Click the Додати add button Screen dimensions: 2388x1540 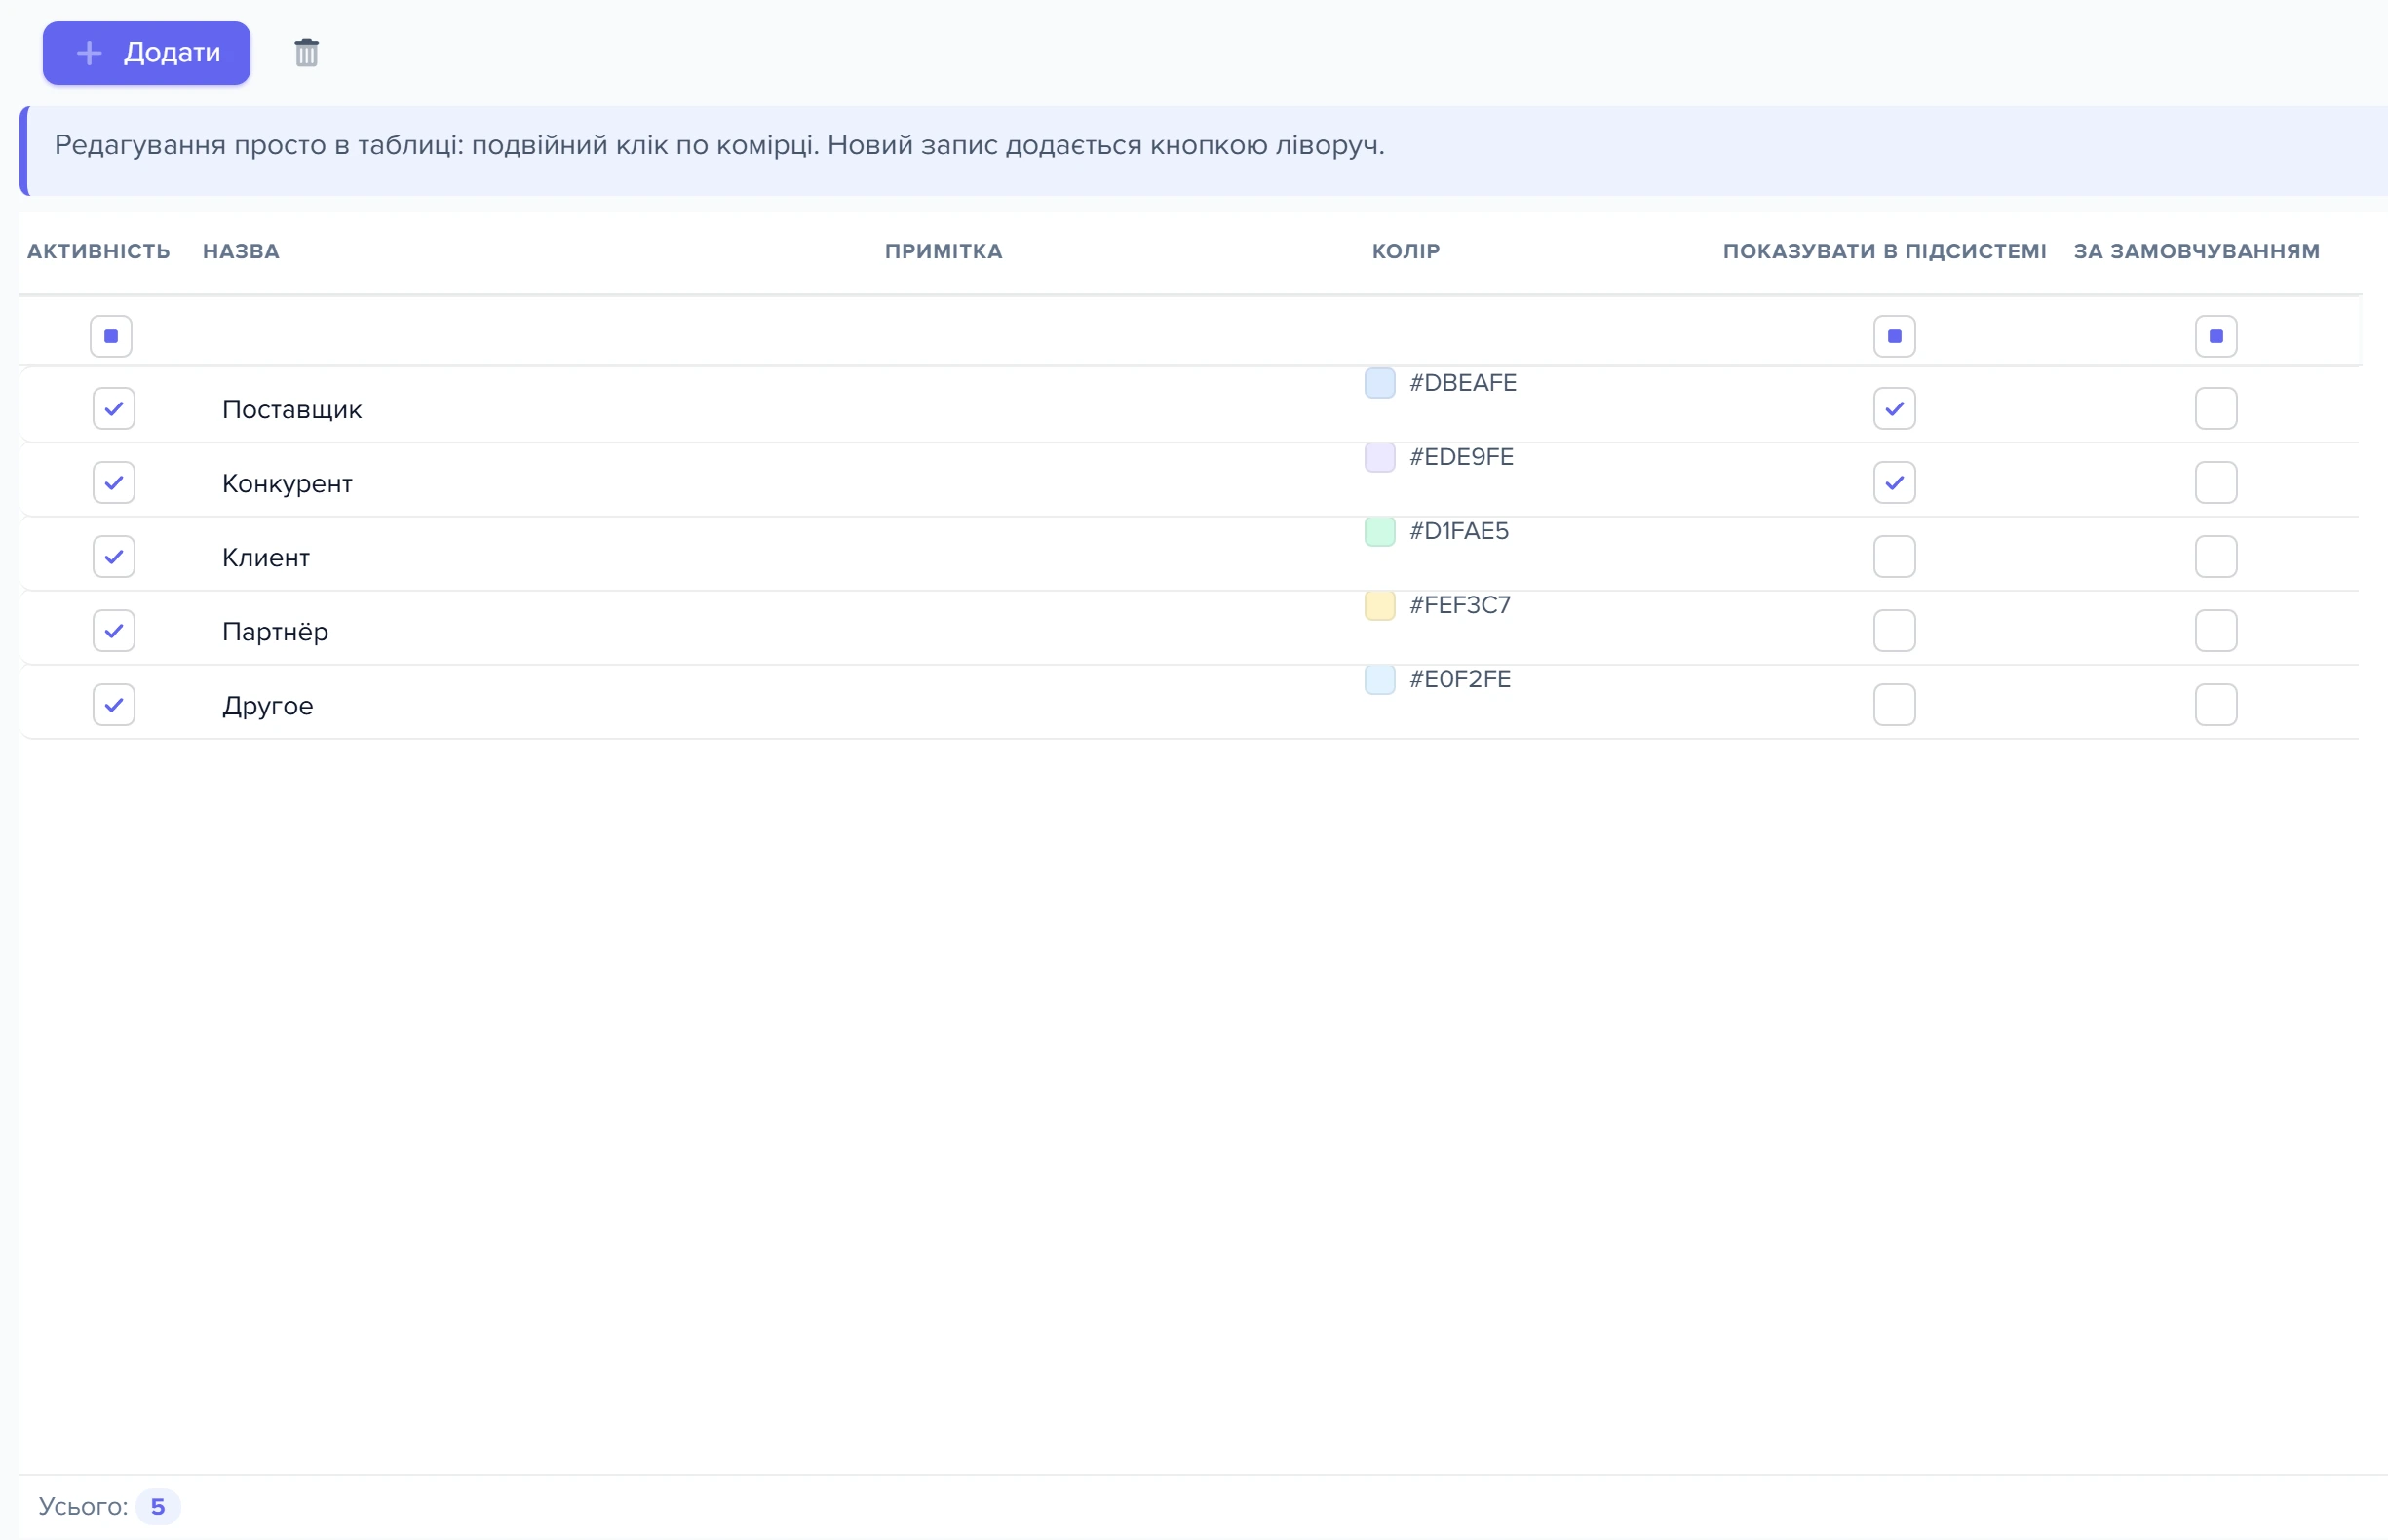[x=146, y=53]
